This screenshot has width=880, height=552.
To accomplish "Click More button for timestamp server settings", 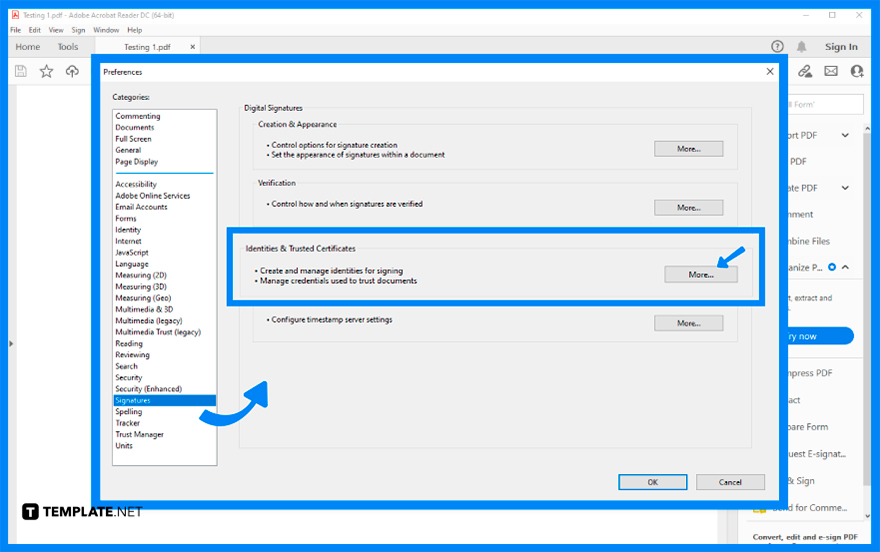I will tap(689, 324).
